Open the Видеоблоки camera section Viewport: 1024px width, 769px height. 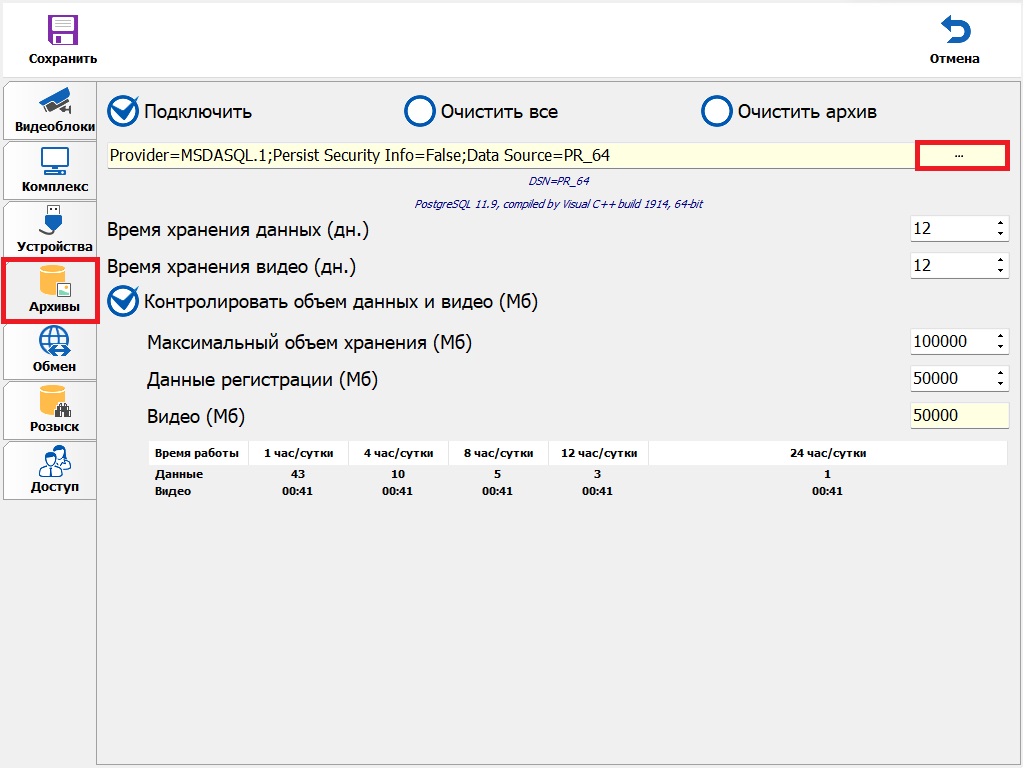coord(52,110)
